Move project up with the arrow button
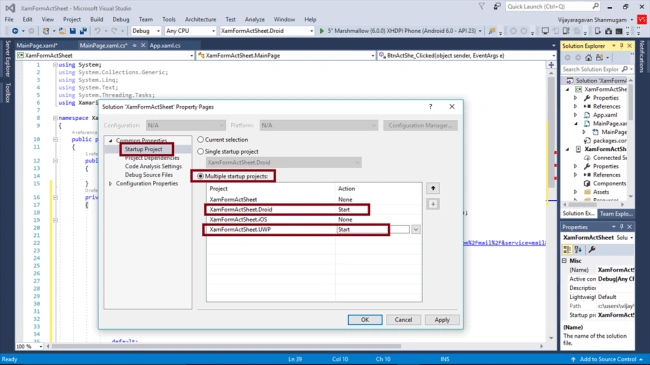Screen dimensions: 650x365 (x=433, y=188)
